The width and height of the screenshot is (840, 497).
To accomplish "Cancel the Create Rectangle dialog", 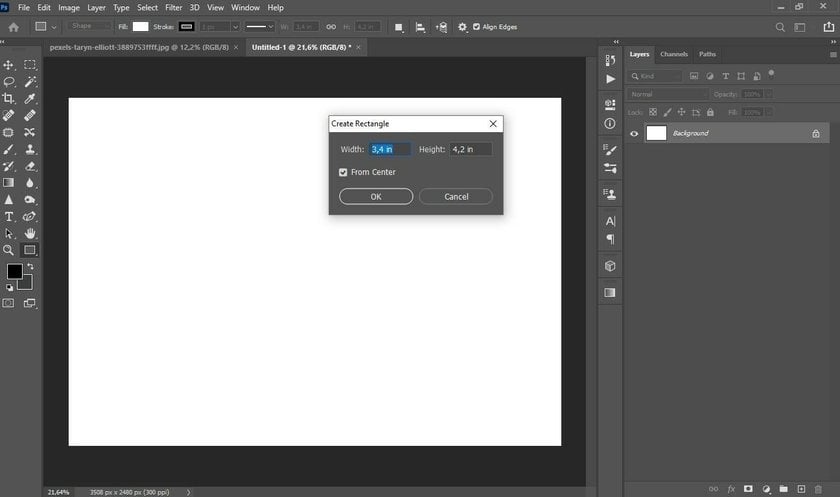I will [456, 197].
